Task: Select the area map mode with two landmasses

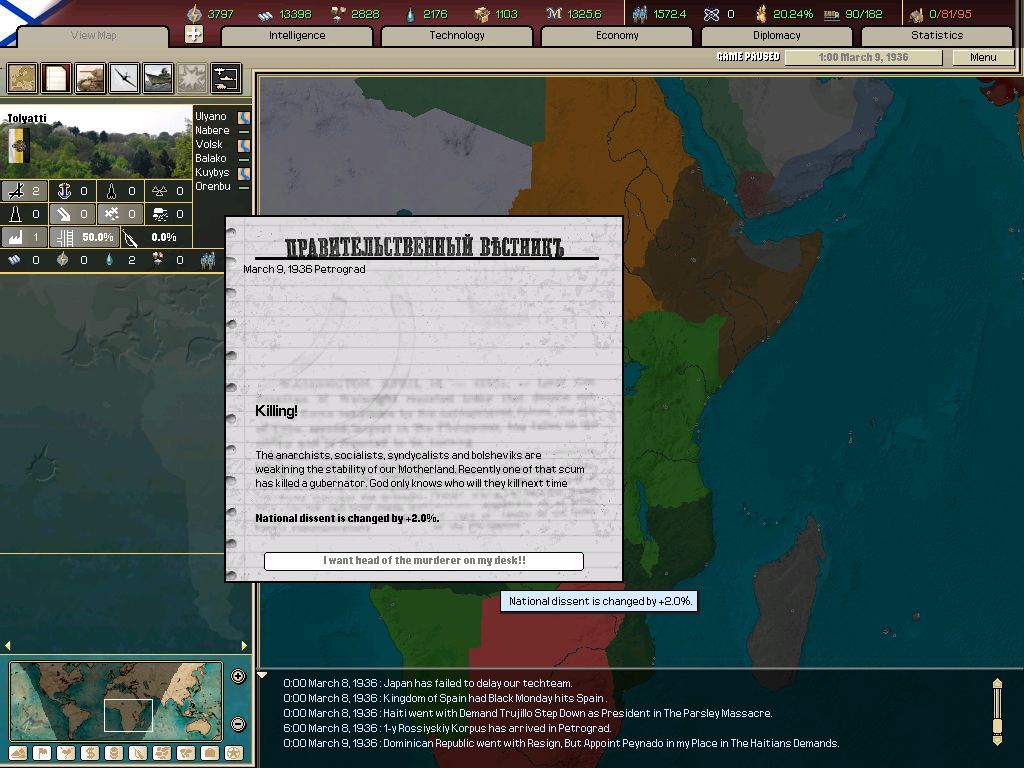Action: (185, 753)
